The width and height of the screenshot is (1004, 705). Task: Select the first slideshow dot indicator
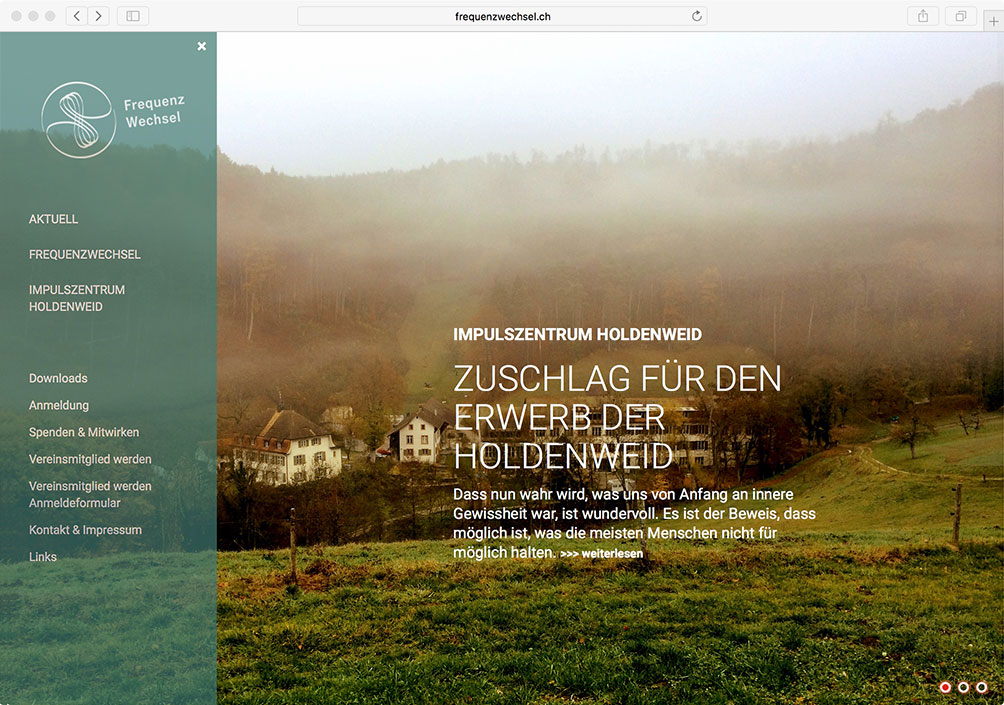tap(945, 687)
